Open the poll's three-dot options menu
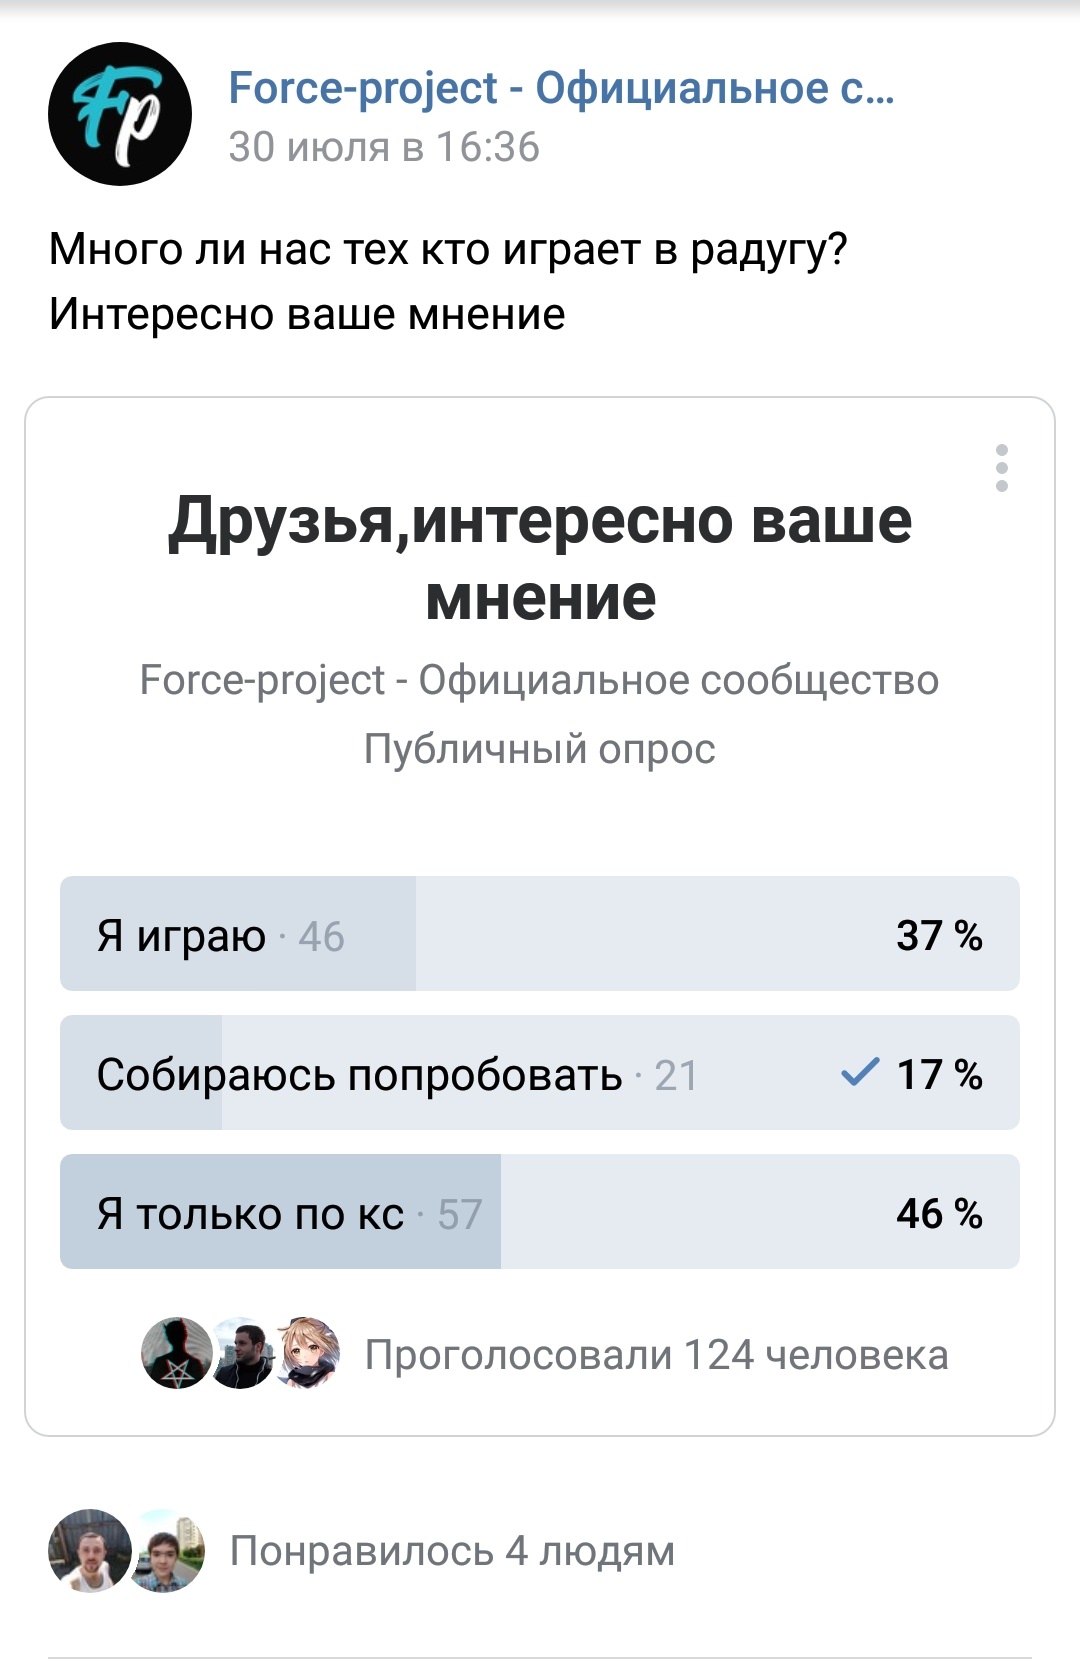 1001,468
